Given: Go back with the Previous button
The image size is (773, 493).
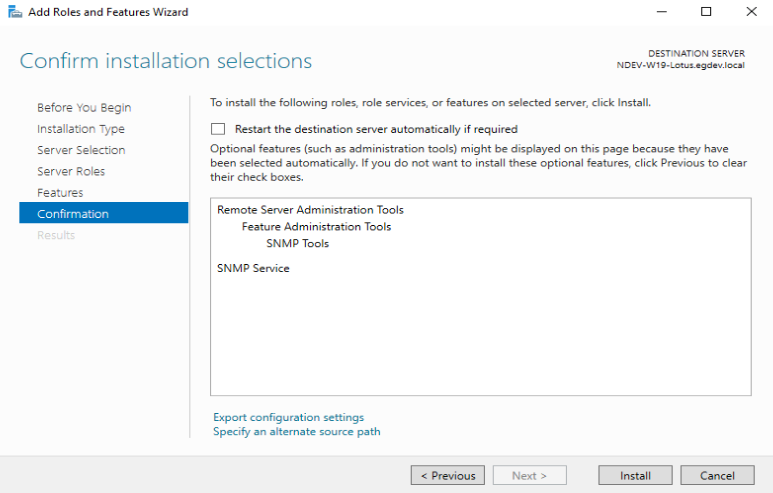Looking at the screenshot, I should point(448,476).
